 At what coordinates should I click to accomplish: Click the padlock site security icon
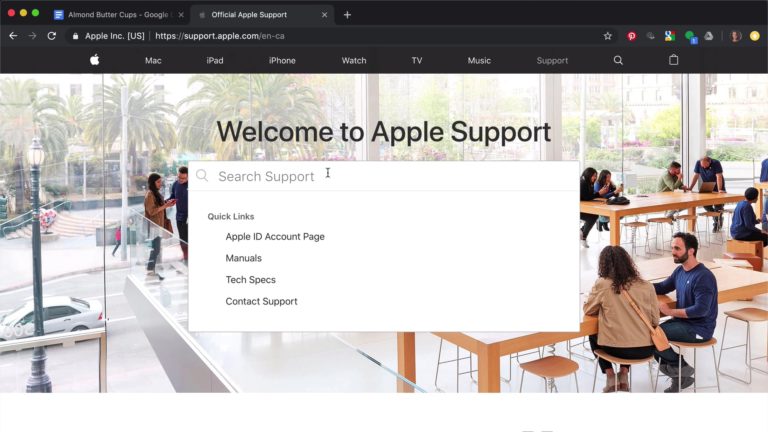[75, 36]
